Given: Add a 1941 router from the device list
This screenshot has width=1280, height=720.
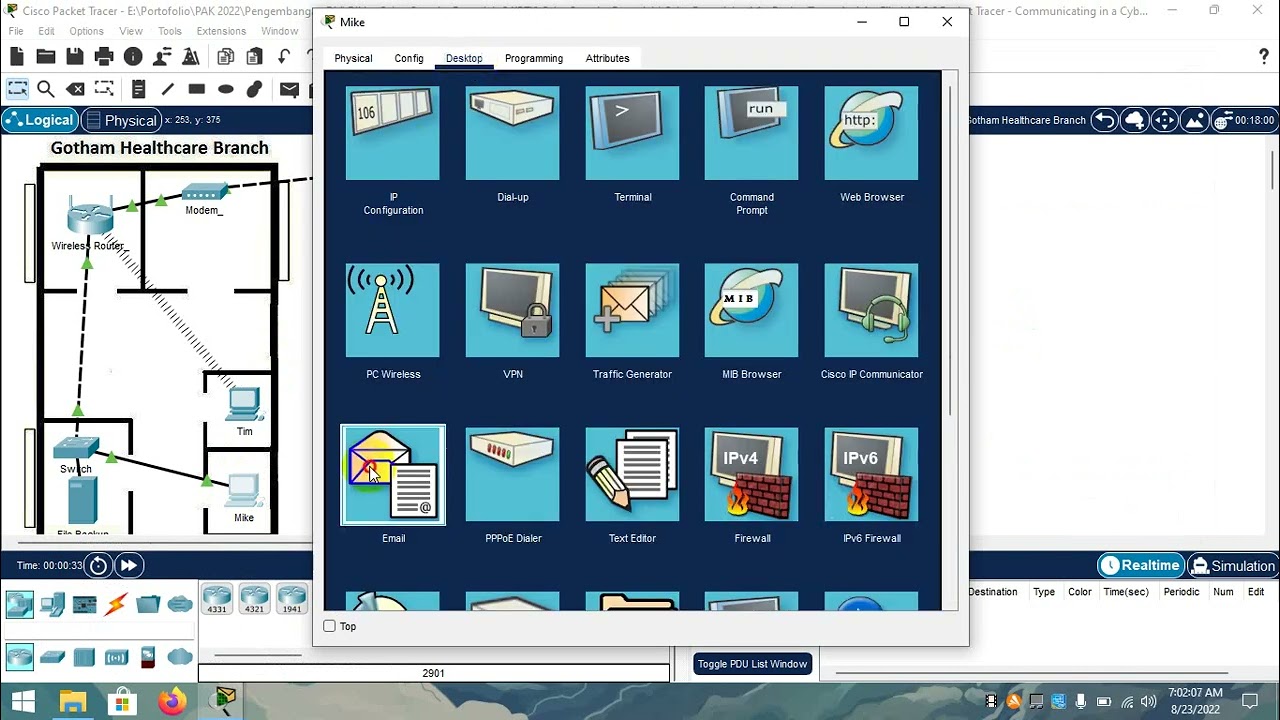Looking at the screenshot, I should coord(291,599).
